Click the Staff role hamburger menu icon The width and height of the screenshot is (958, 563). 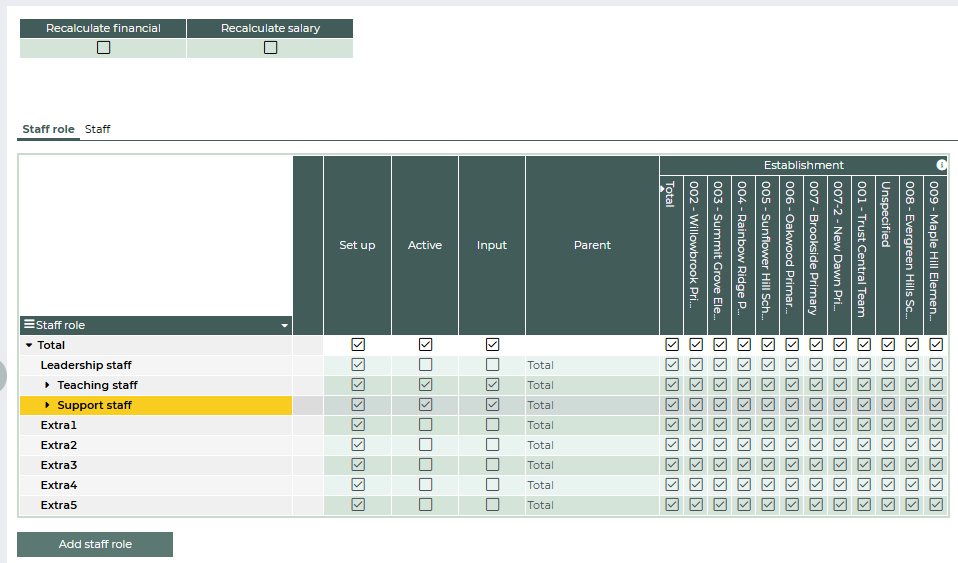[x=29, y=324]
